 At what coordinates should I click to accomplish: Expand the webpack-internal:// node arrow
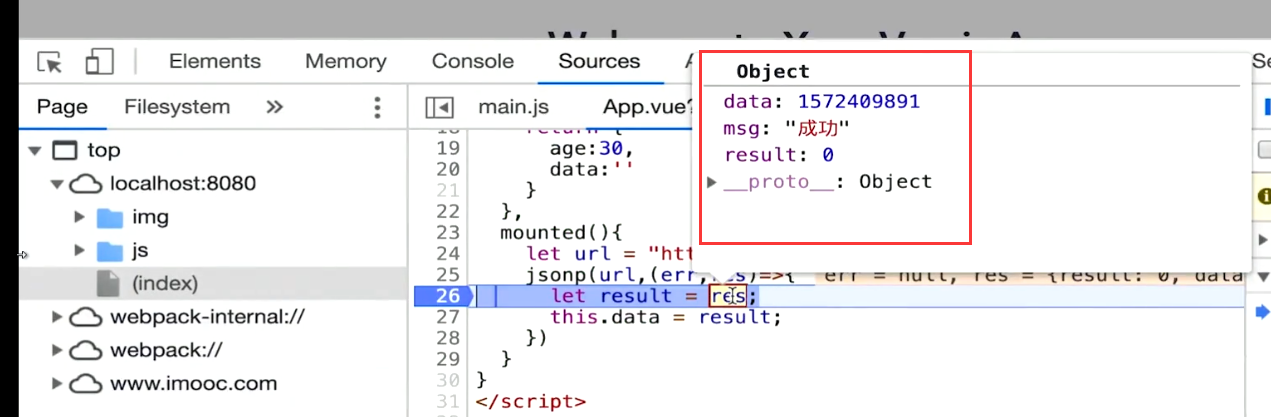[x=58, y=318]
